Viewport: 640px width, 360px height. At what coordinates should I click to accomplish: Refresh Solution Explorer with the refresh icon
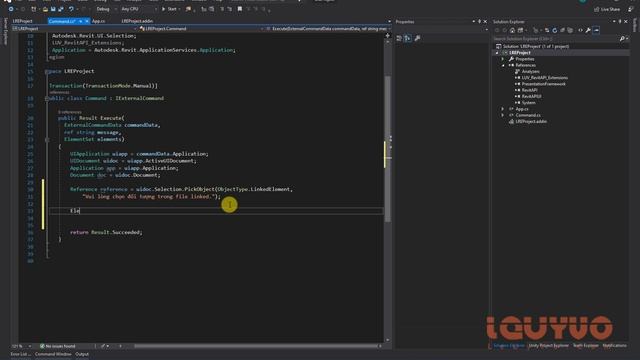(x=554, y=30)
